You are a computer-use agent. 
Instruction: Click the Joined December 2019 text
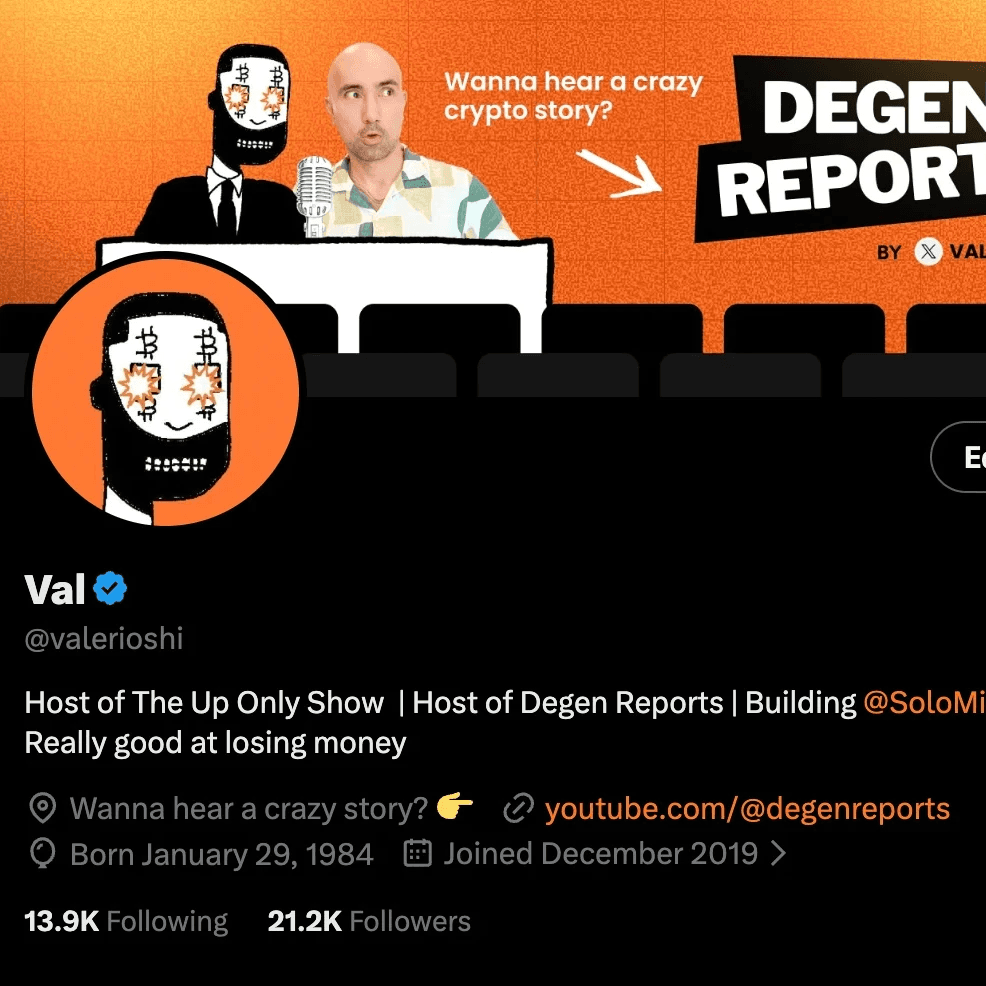(601, 853)
